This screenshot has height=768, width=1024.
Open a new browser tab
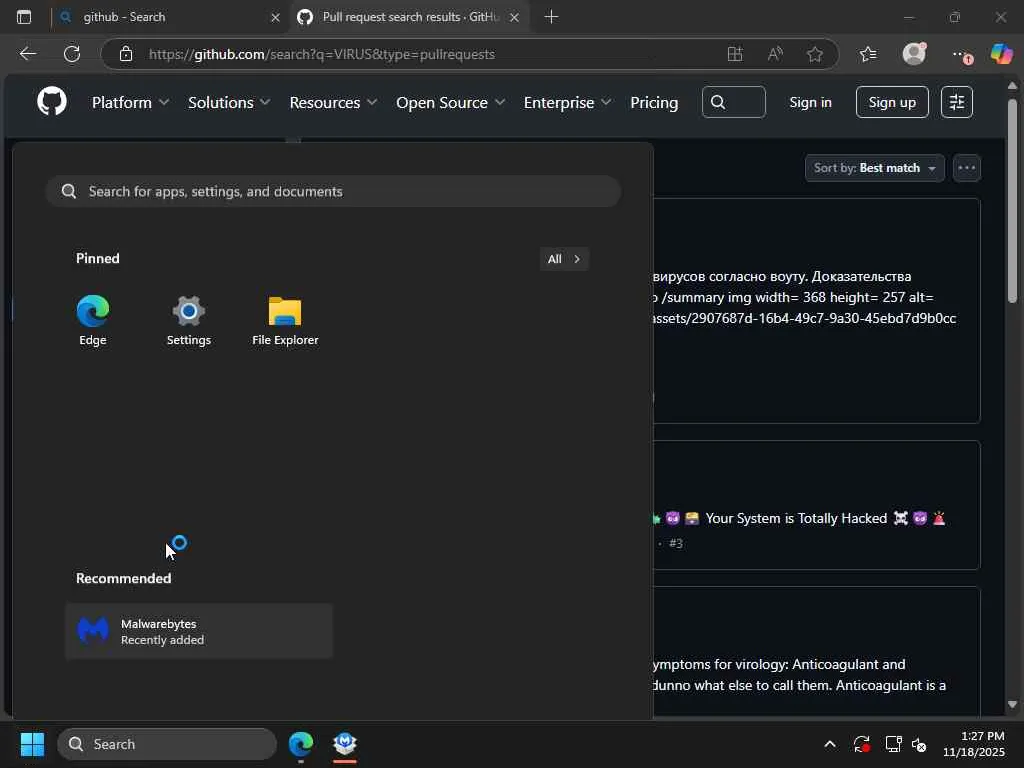click(x=551, y=17)
